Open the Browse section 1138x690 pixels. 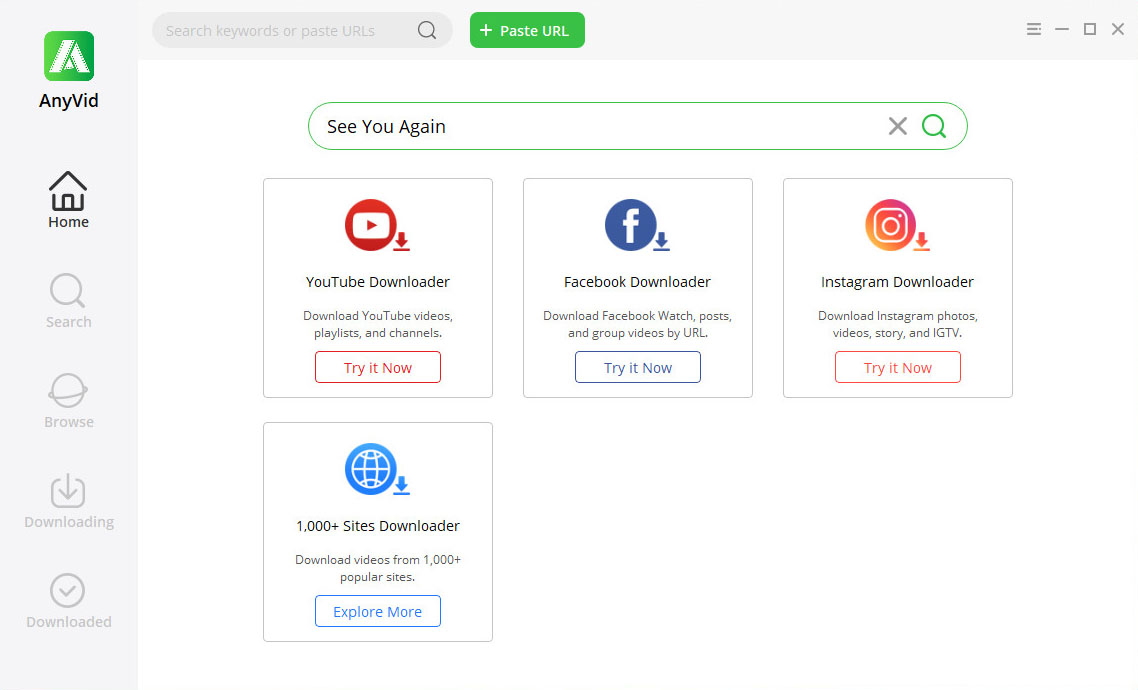tap(68, 401)
